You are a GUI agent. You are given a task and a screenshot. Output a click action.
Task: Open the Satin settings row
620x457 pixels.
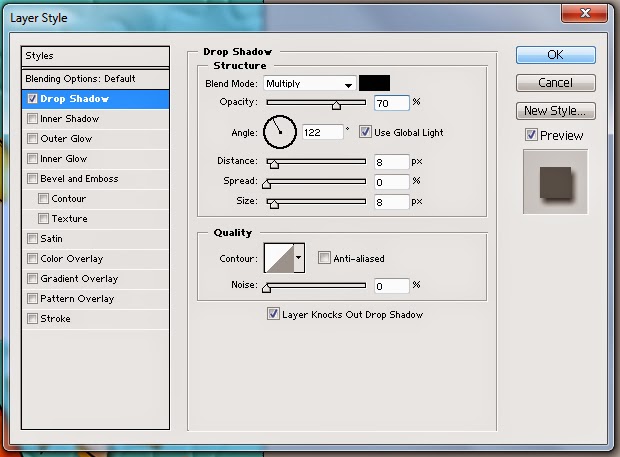coord(96,238)
